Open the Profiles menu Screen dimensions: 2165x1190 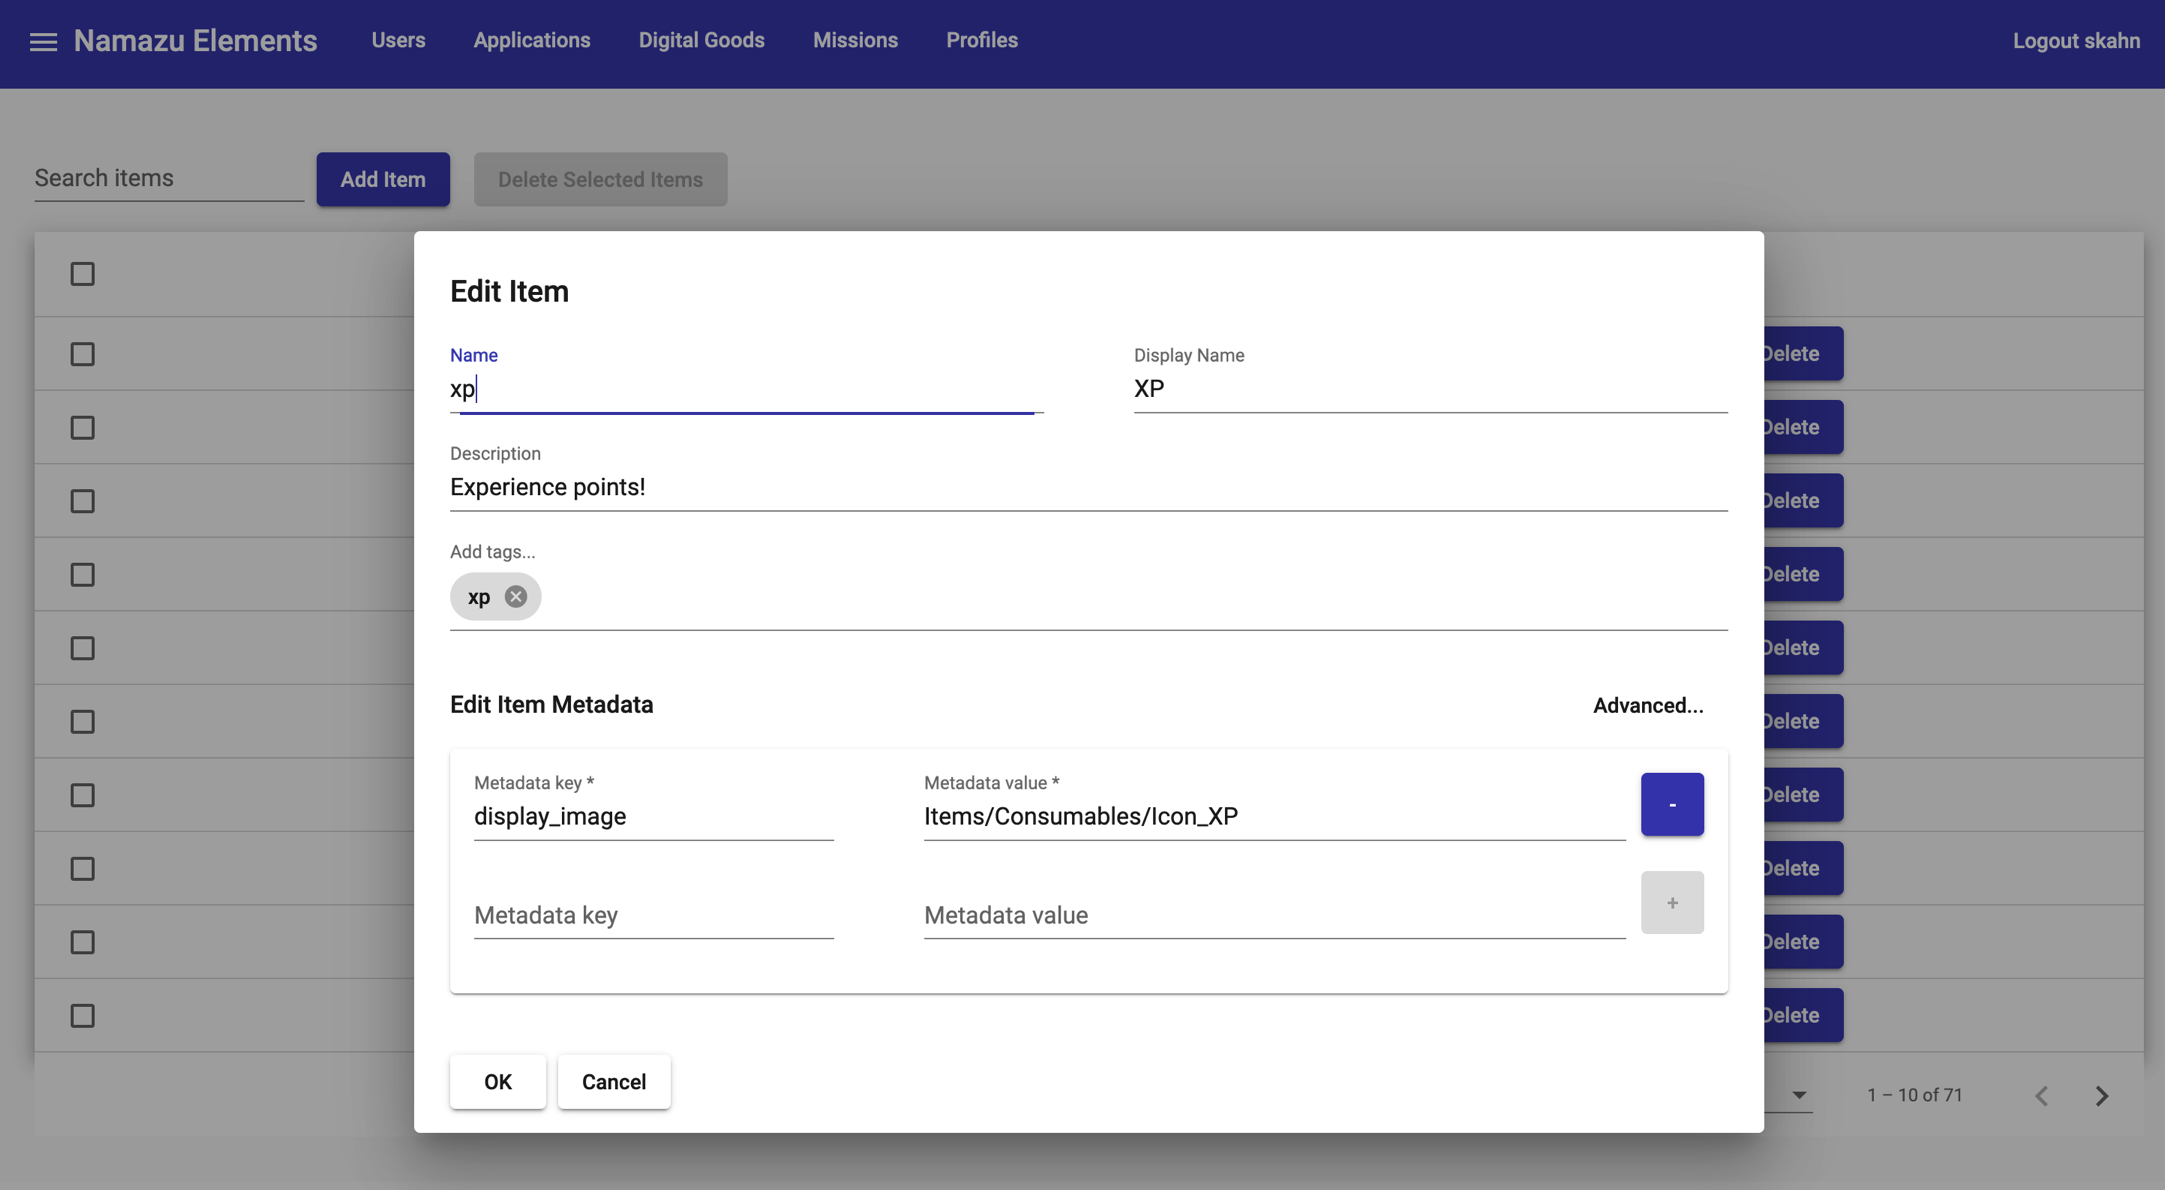click(x=981, y=41)
